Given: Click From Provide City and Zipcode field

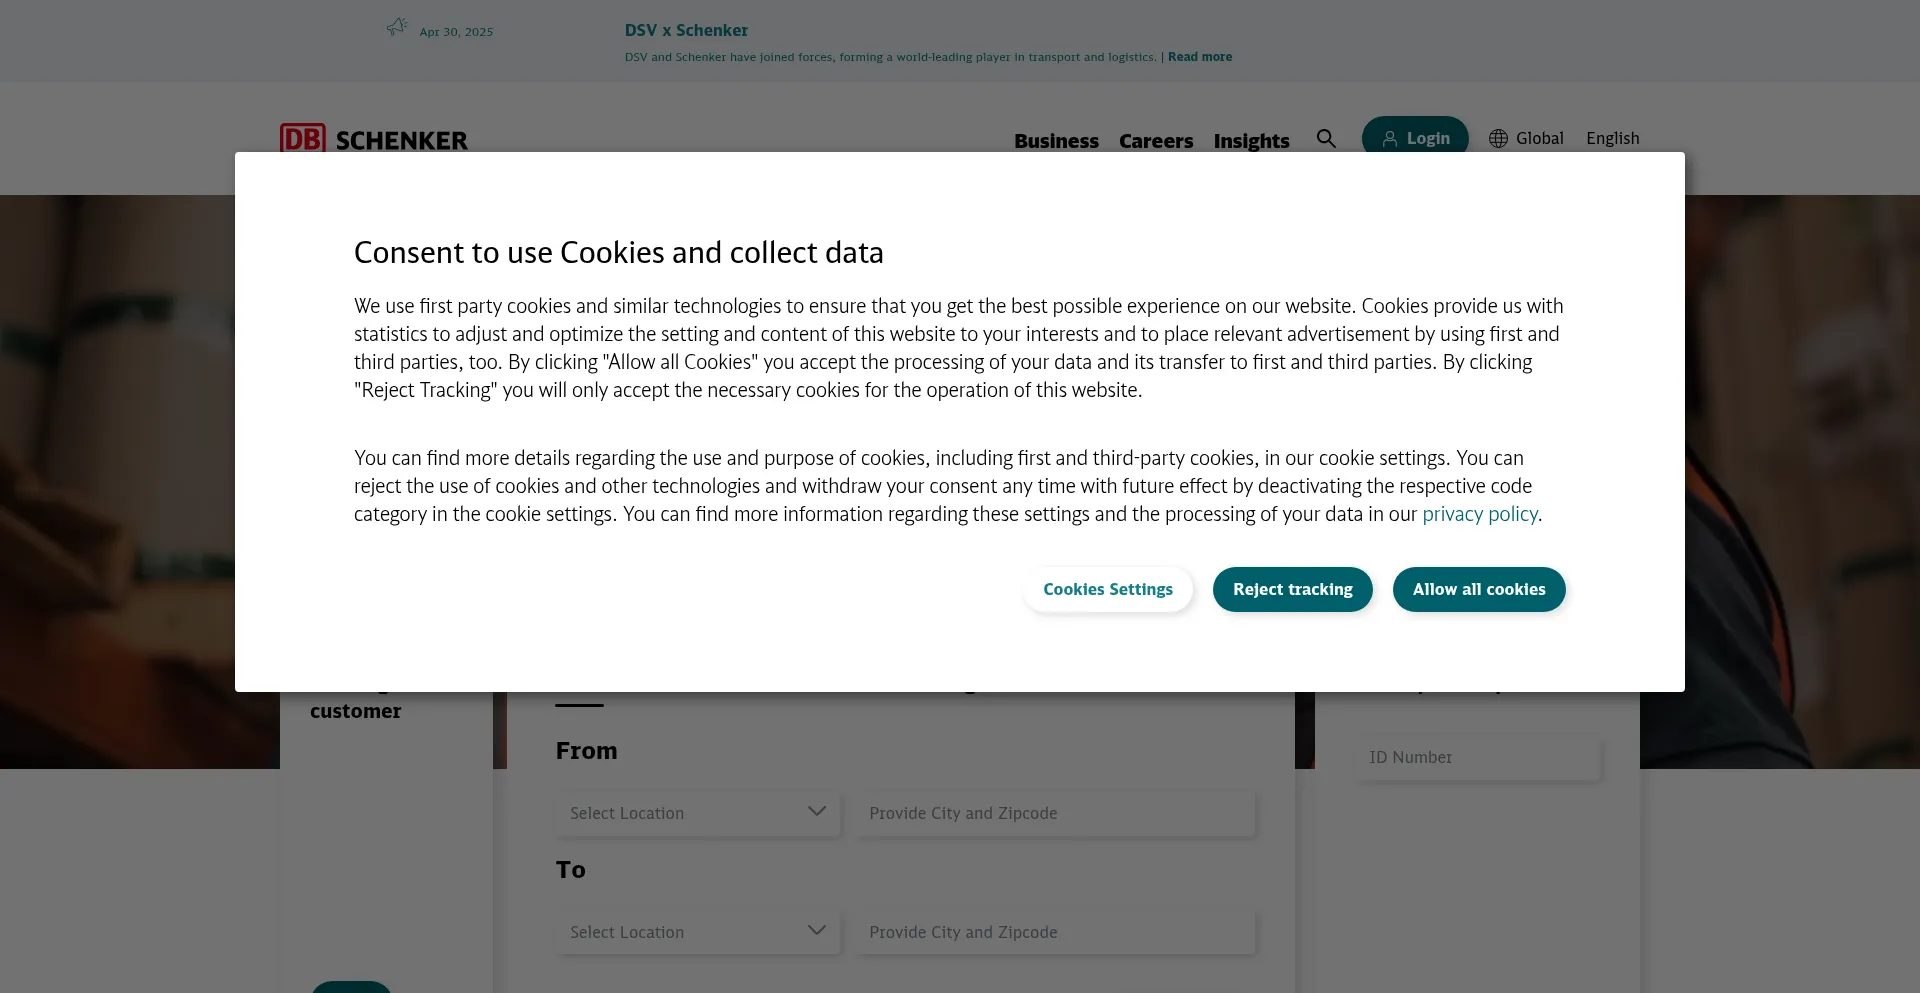Looking at the screenshot, I should tap(1055, 813).
